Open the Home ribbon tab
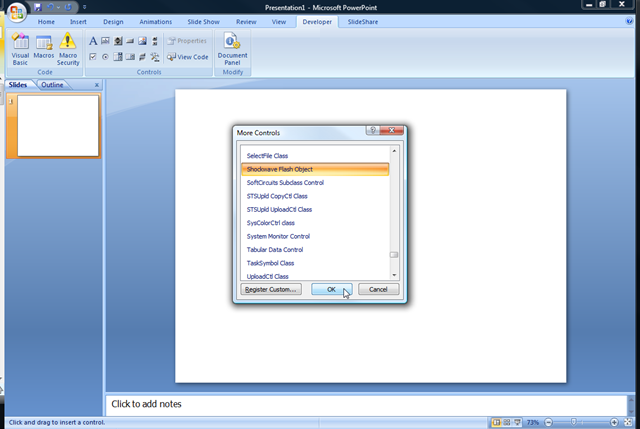 (46, 22)
